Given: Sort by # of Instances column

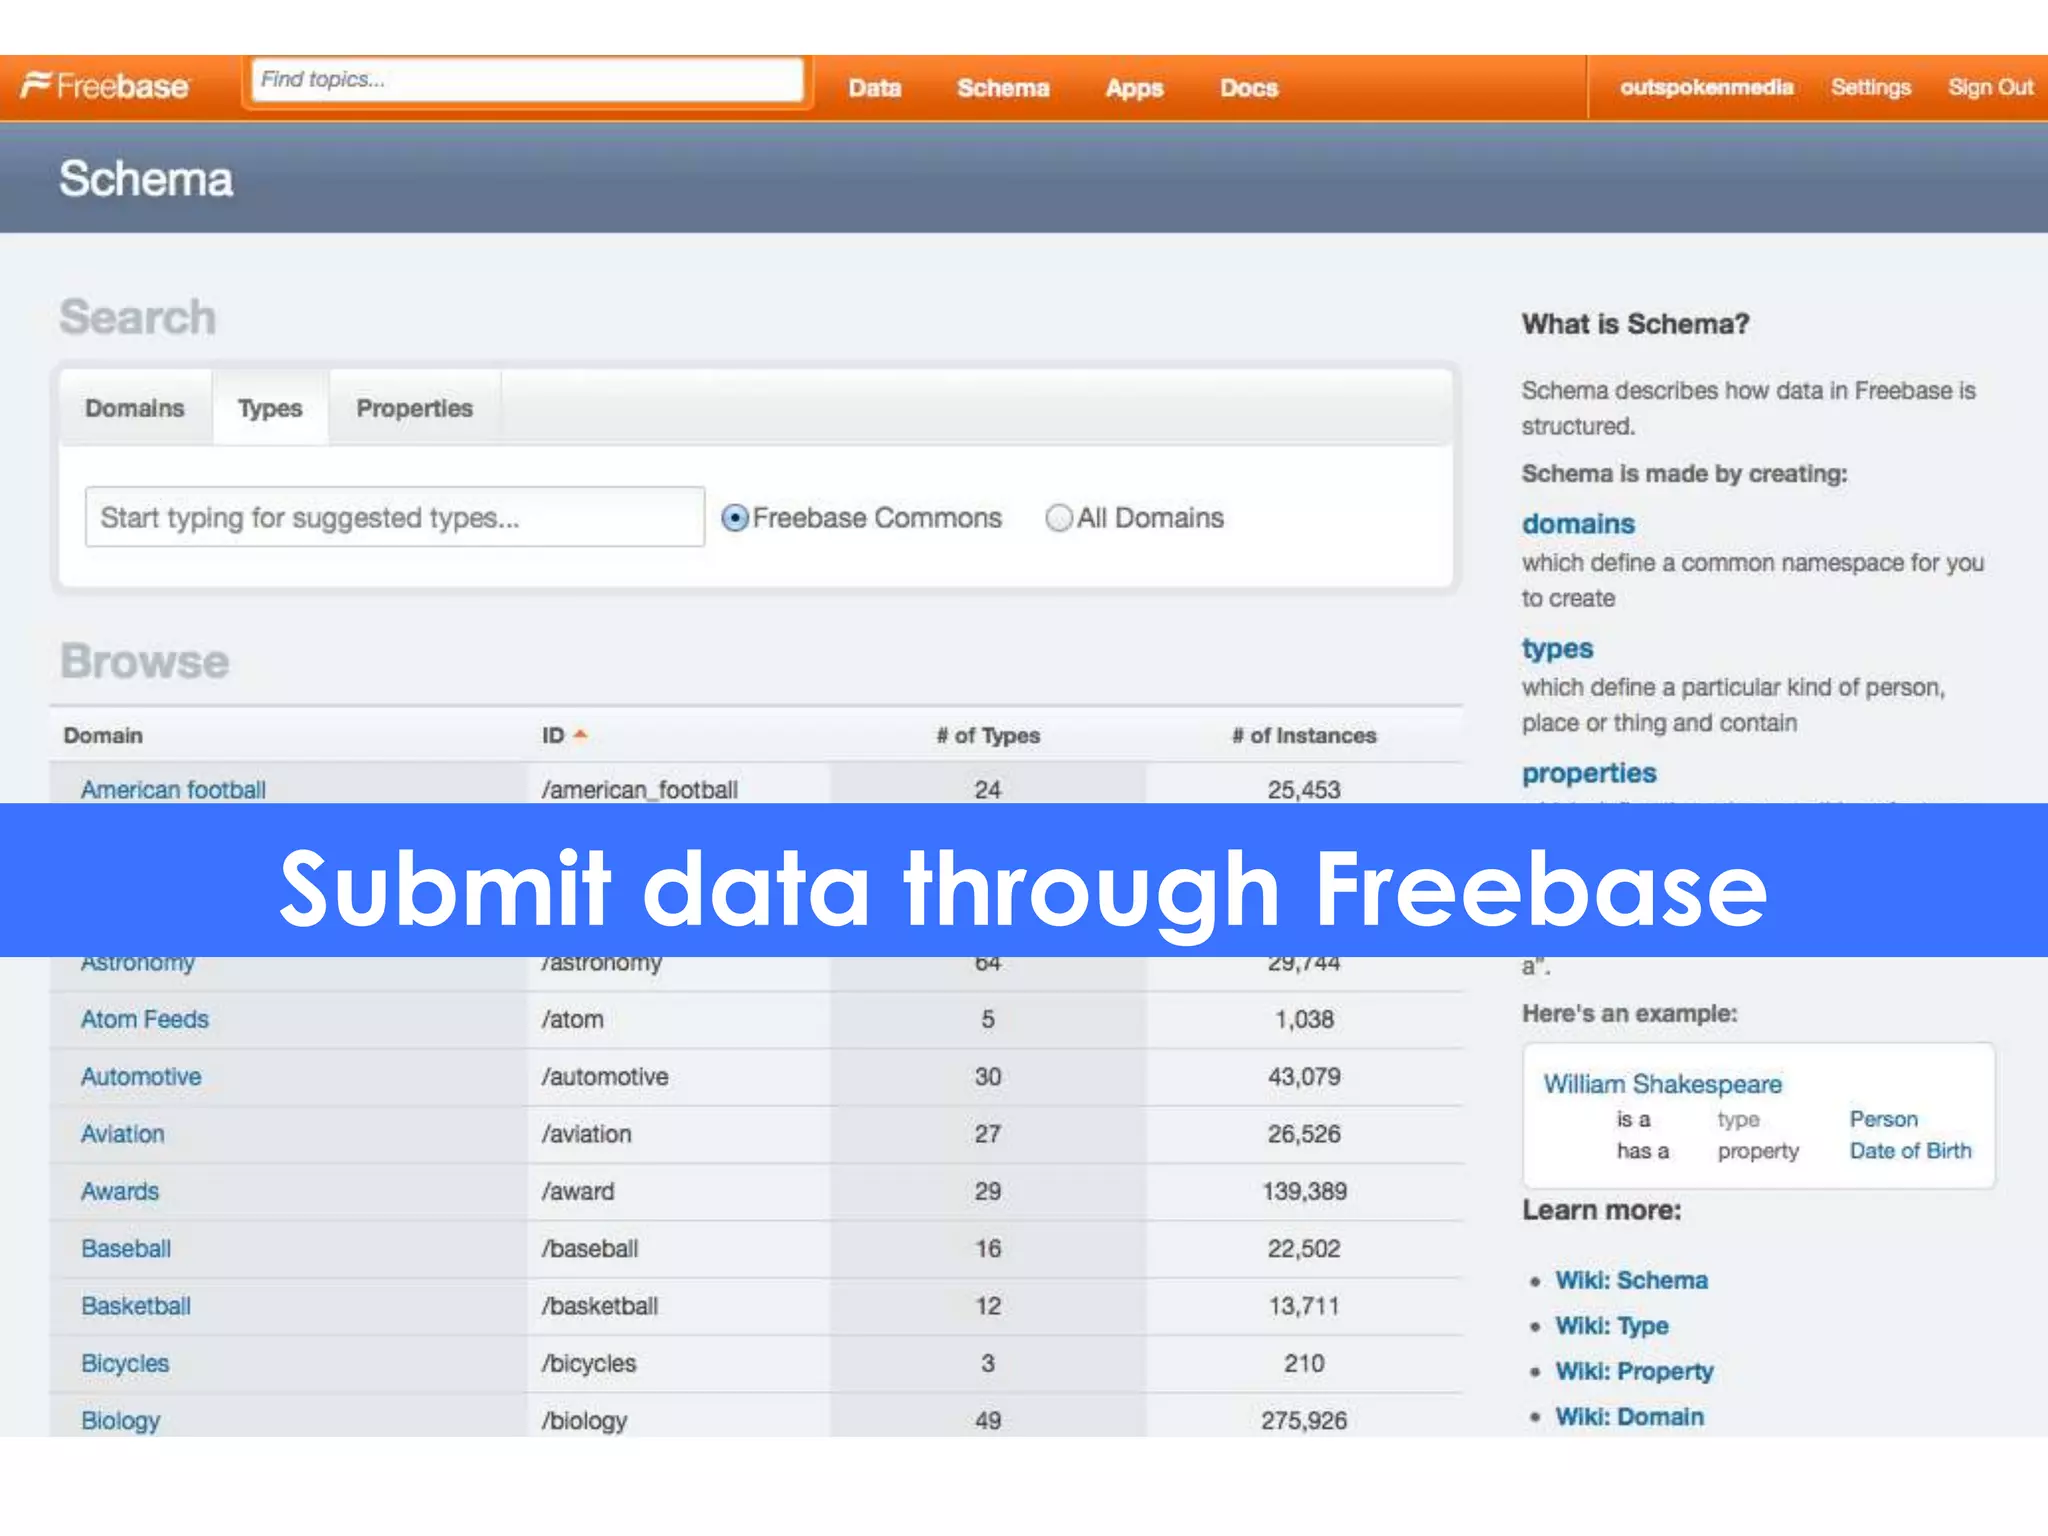Looking at the screenshot, I should tap(1304, 735).
